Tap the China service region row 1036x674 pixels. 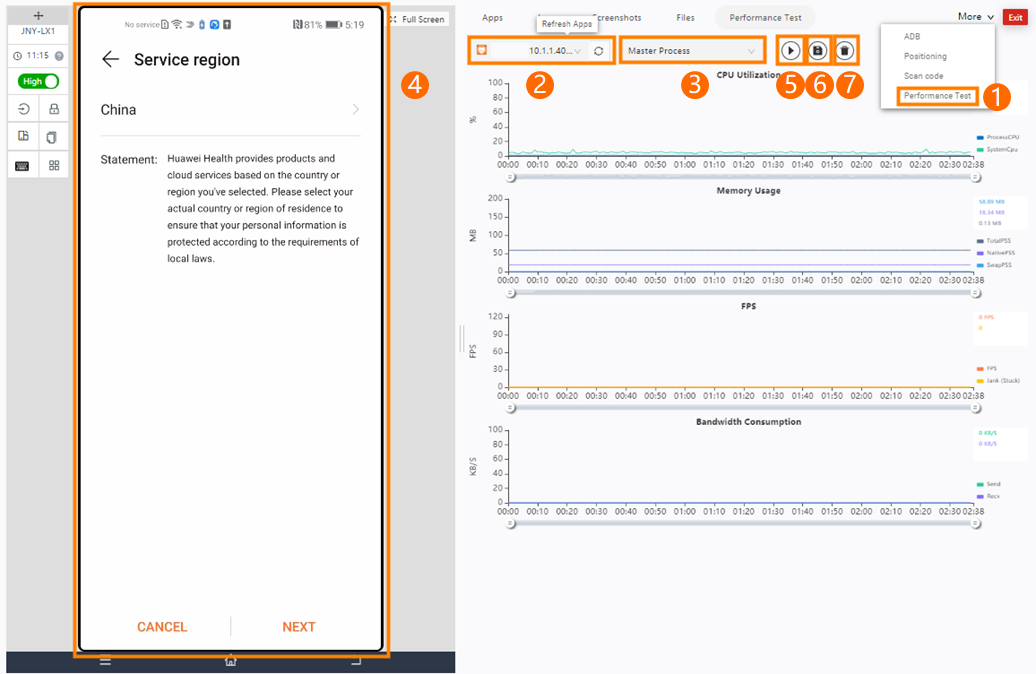(x=231, y=110)
